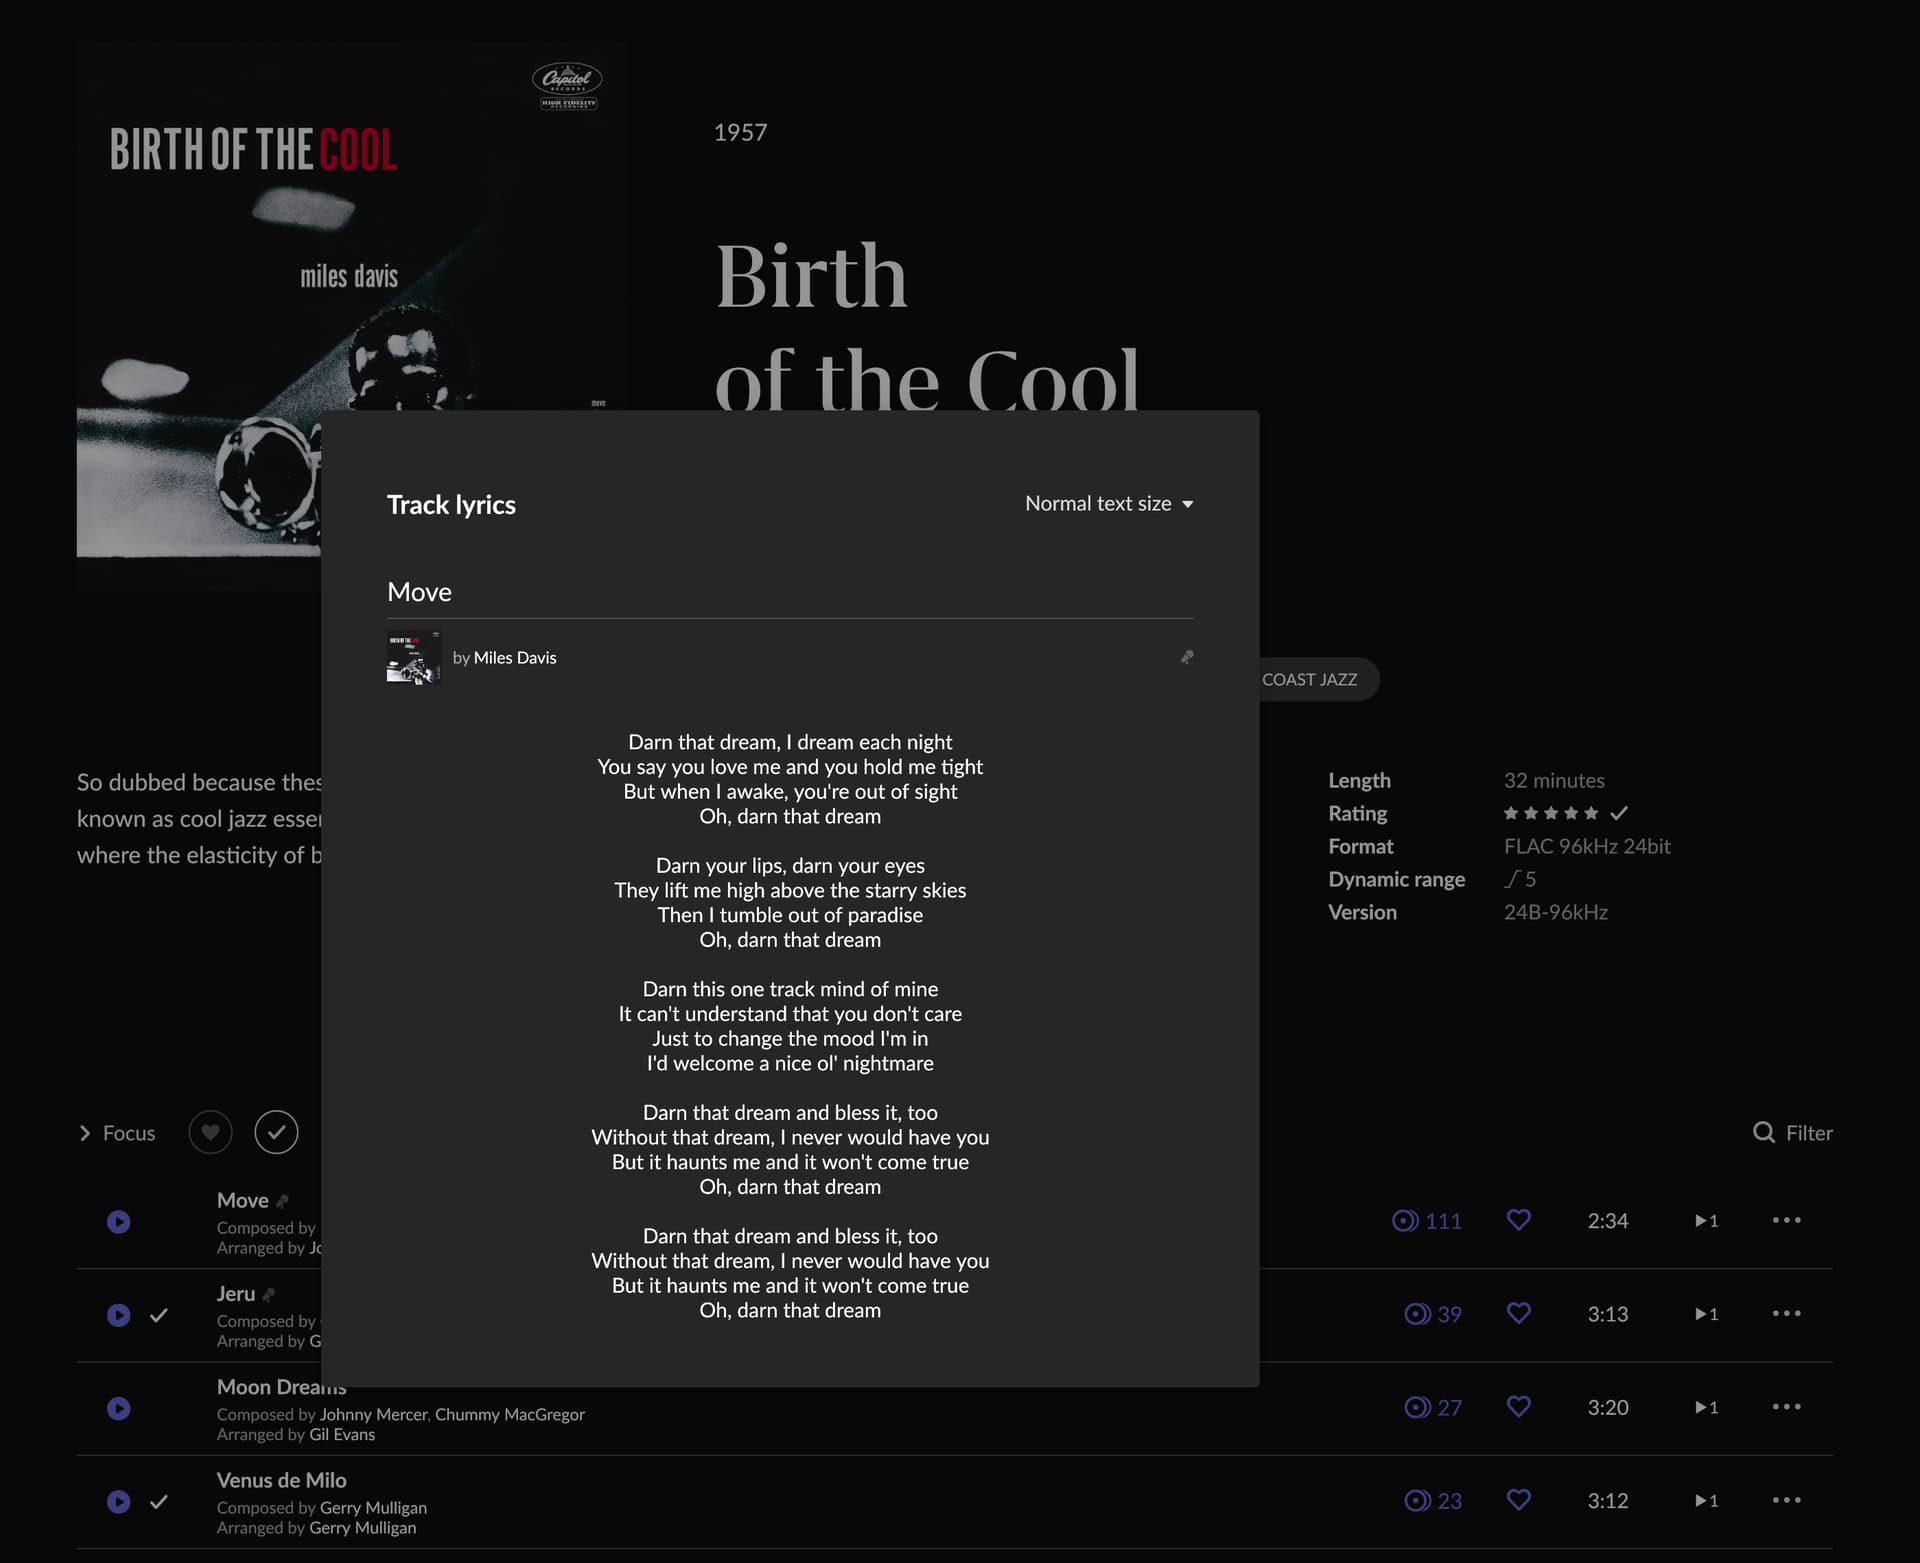The image size is (1920, 1563).
Task: Click the play count icon for Move
Action: tap(1706, 1220)
